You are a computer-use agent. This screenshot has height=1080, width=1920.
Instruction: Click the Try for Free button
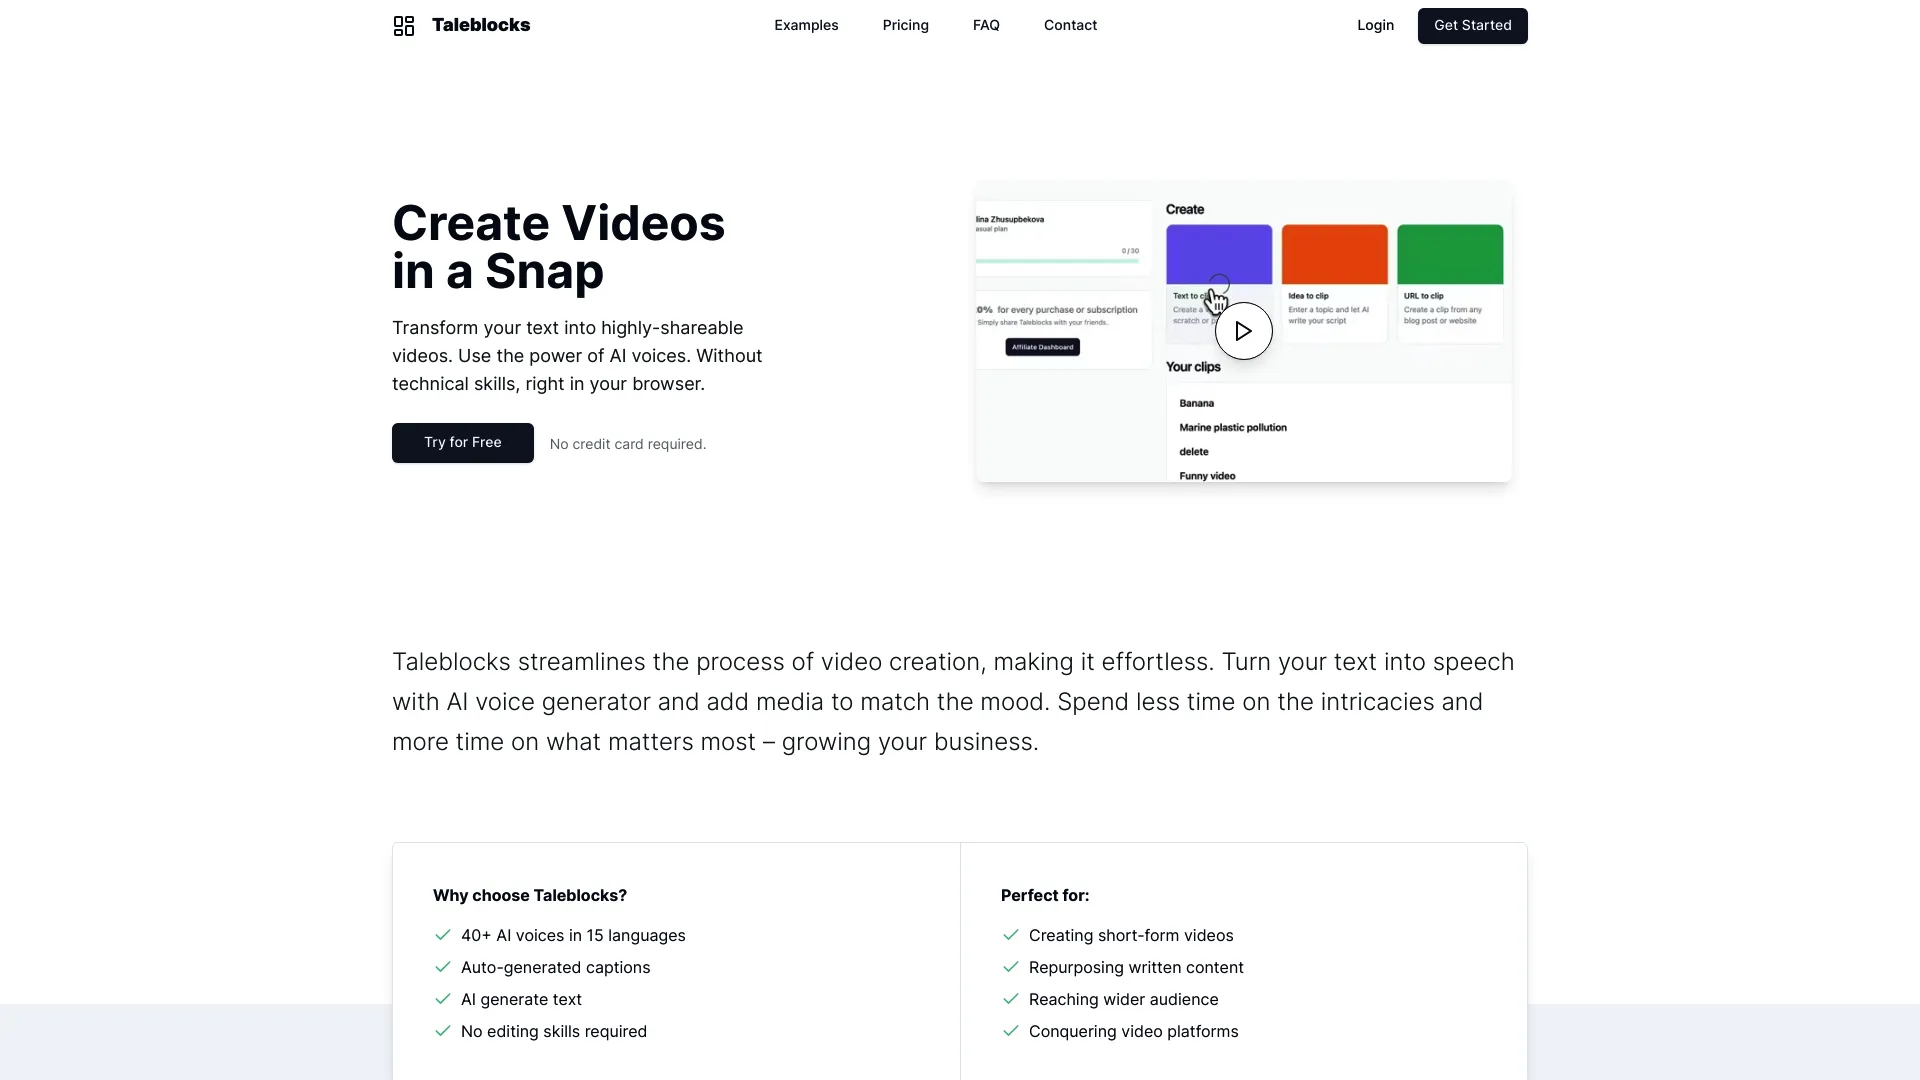pyautogui.click(x=462, y=443)
